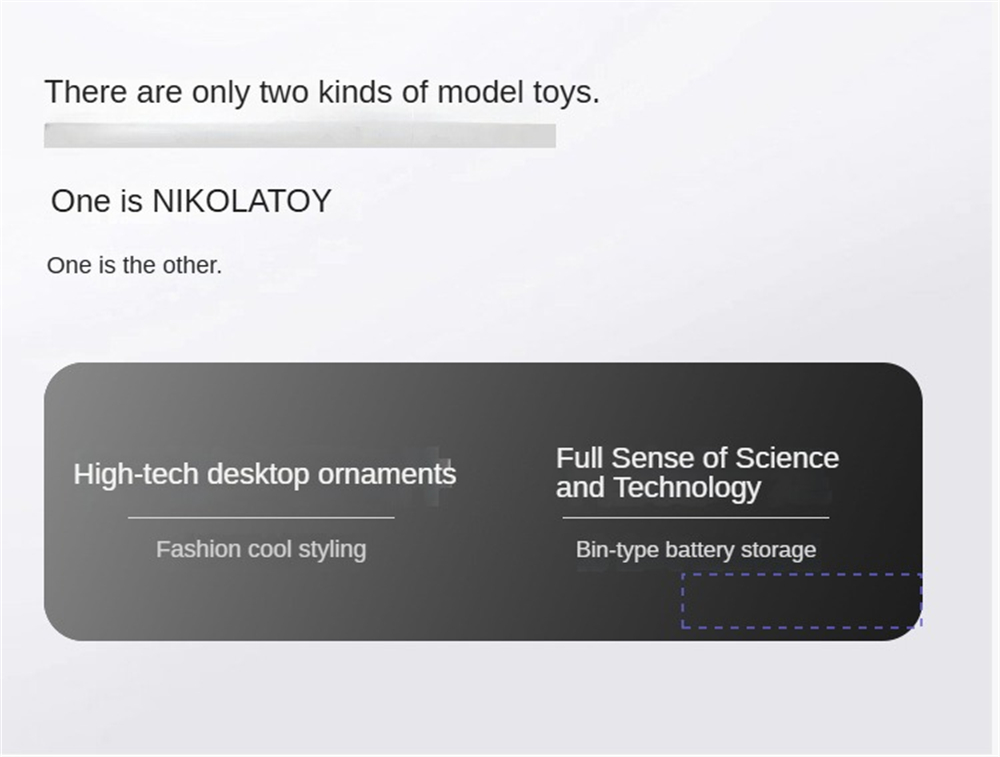Click the dashed purple selection rectangle

(802, 600)
